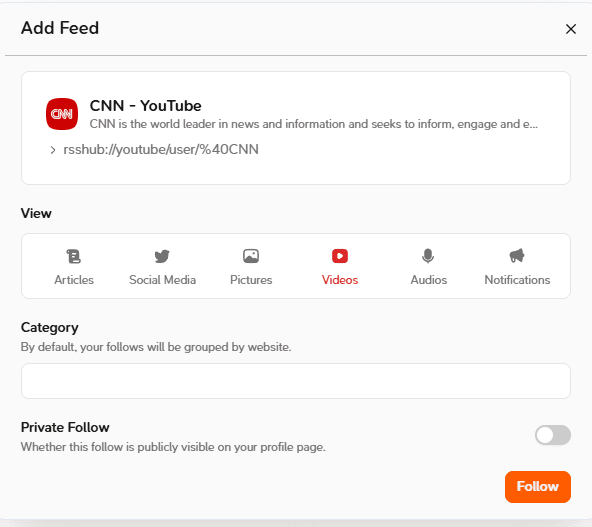592x527 pixels.
Task: Focus the Category text field
Action: coord(296,381)
